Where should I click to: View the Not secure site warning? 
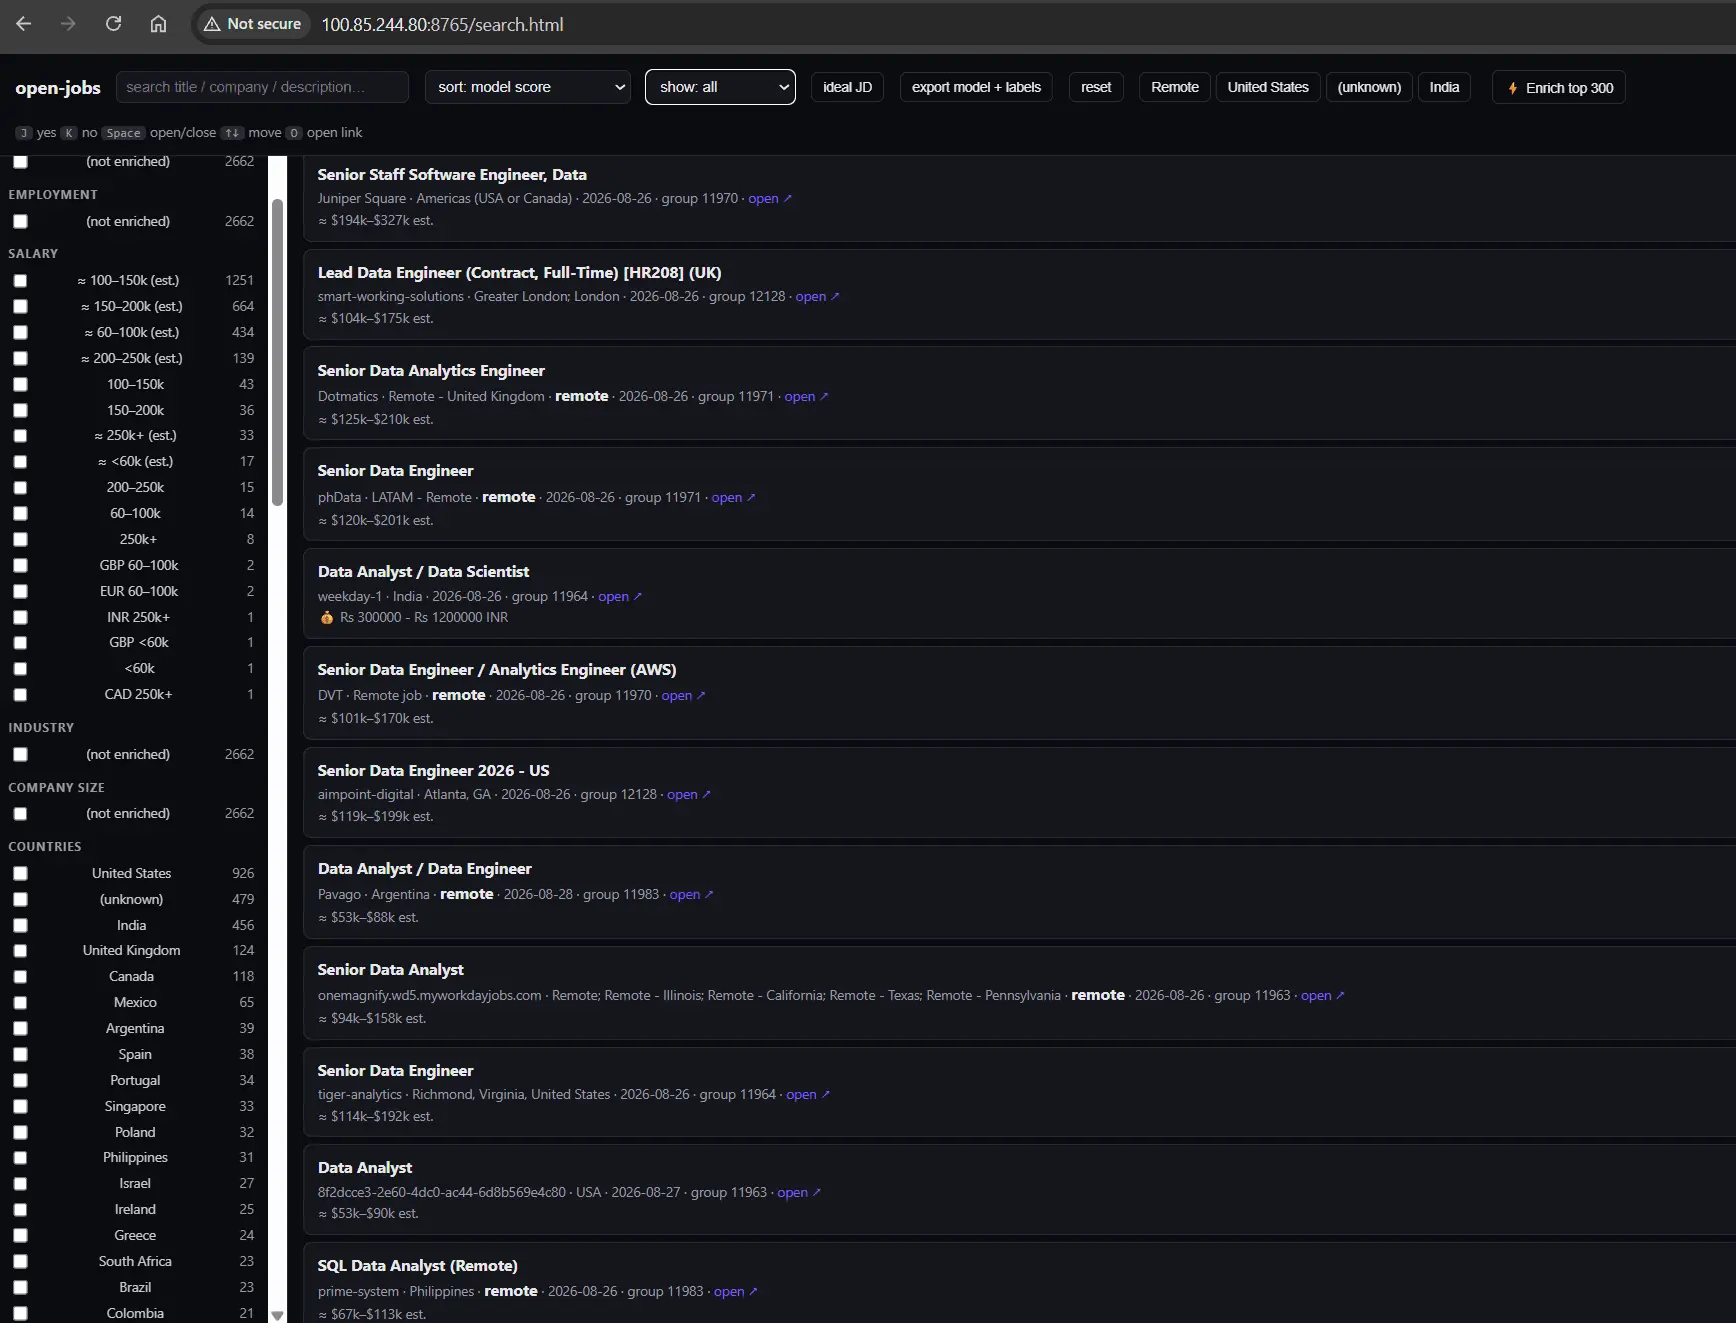(x=252, y=24)
